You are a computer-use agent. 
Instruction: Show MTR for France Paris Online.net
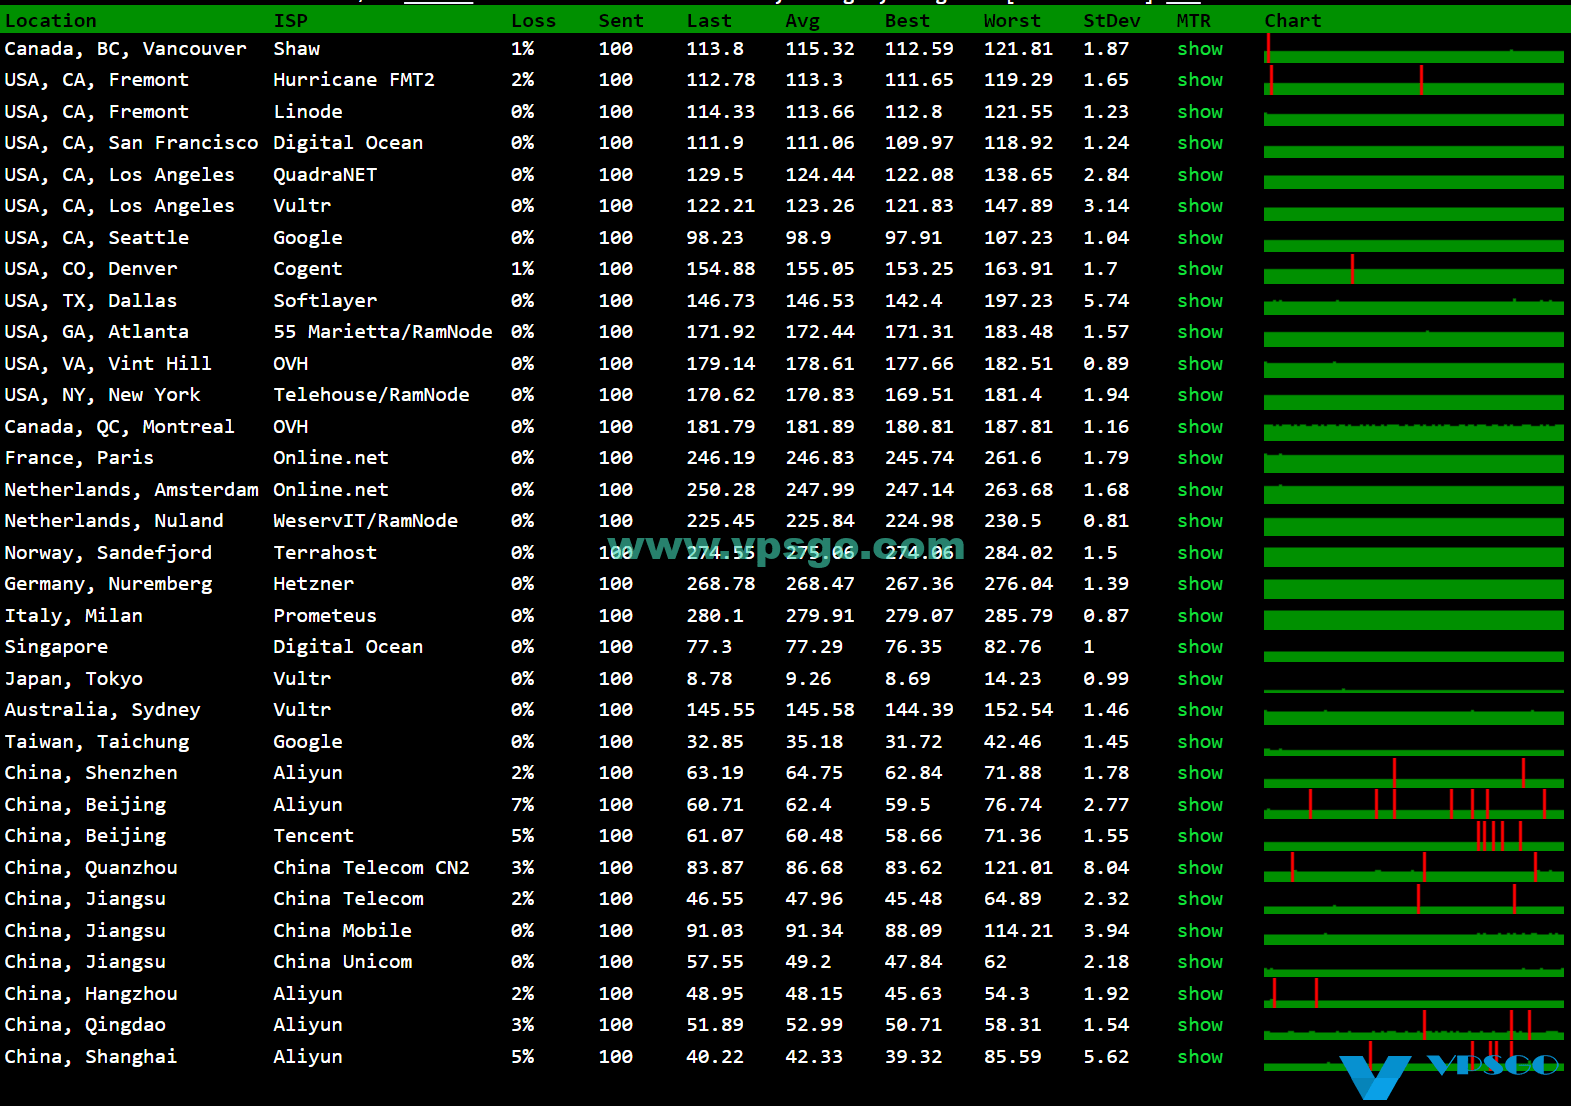[x=1199, y=458]
